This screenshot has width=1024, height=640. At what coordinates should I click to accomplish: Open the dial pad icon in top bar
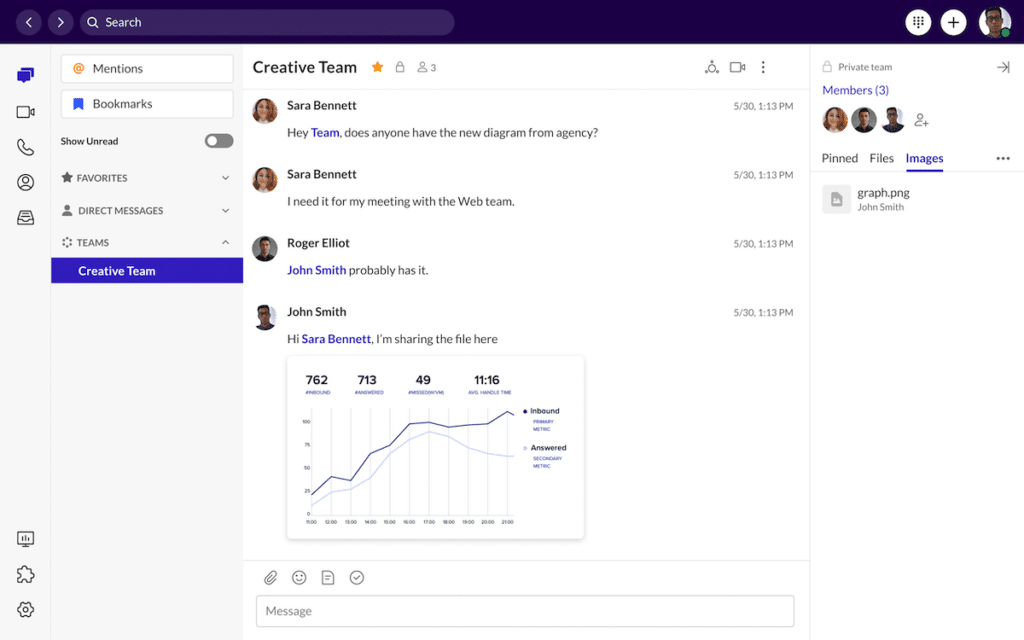coord(917,22)
